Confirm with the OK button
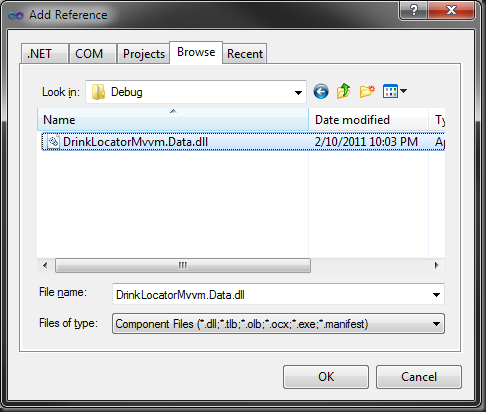 click(326, 377)
